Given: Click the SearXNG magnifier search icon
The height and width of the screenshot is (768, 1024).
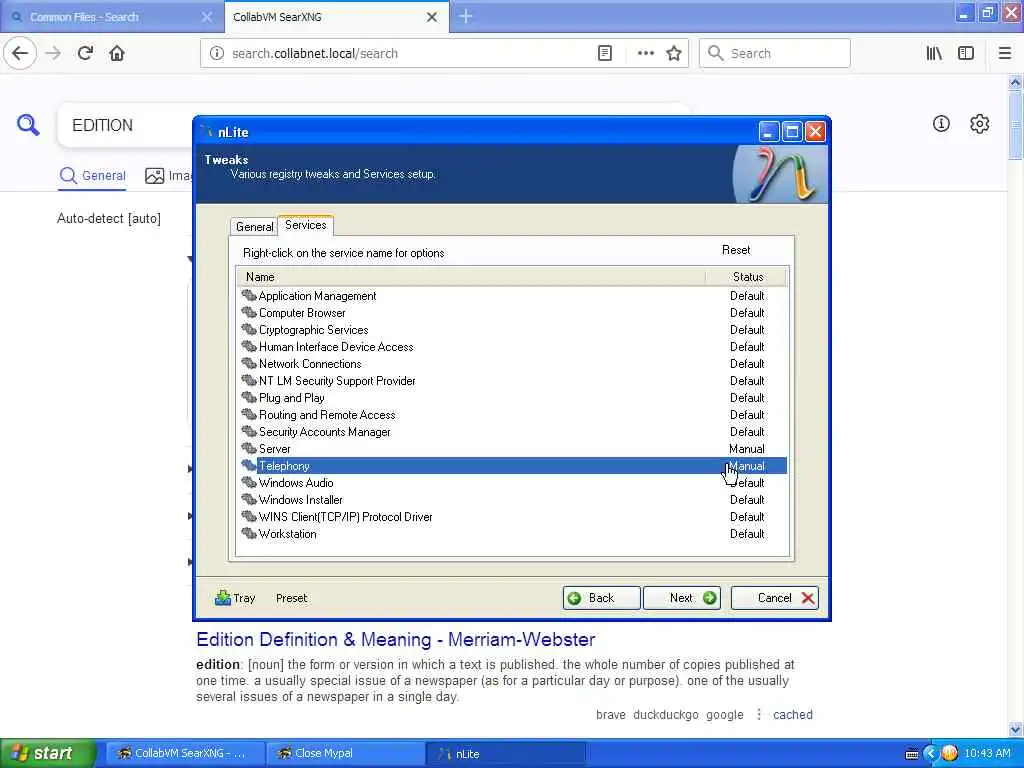Looking at the screenshot, I should coord(28,124).
